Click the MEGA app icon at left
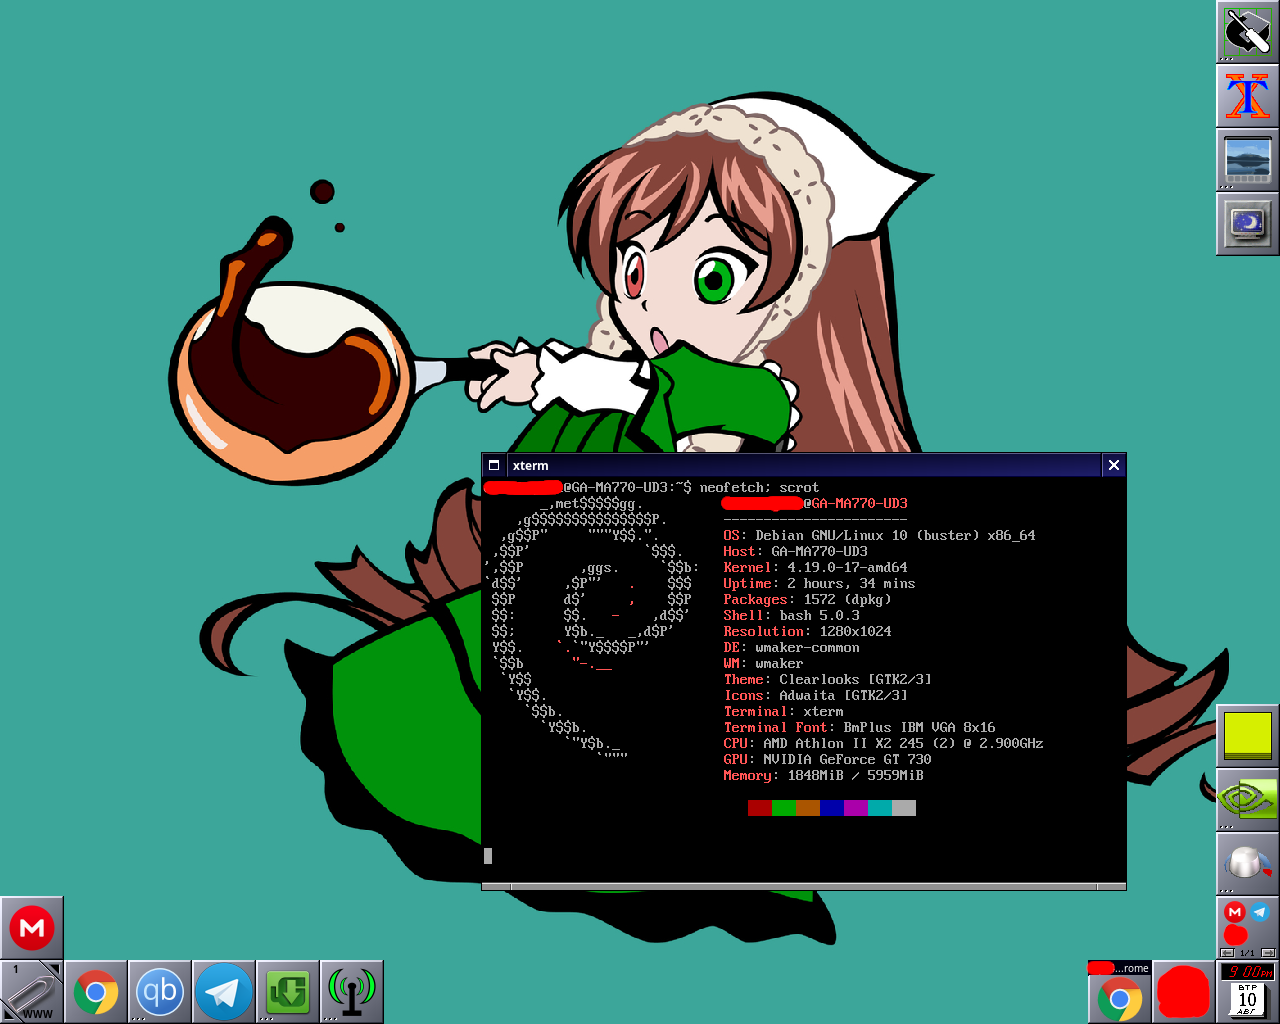Viewport: 1280px width, 1024px height. [32, 928]
